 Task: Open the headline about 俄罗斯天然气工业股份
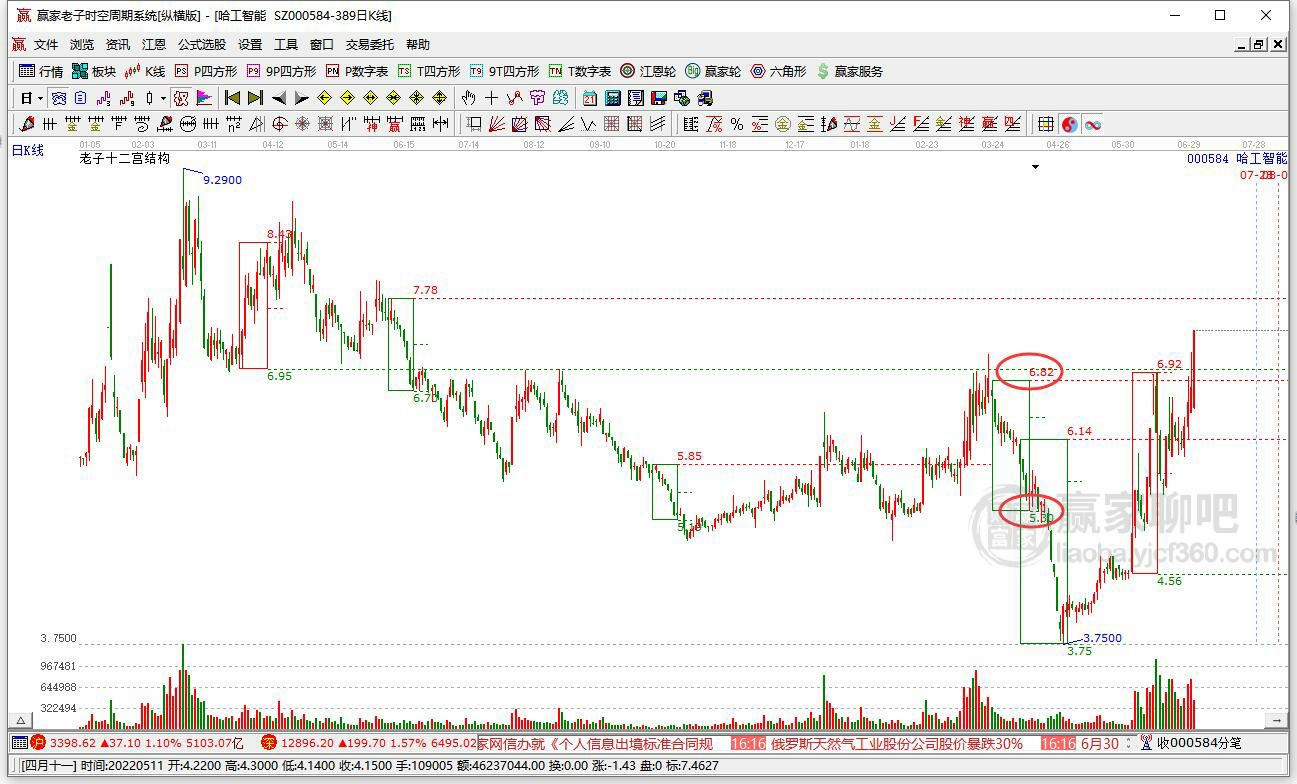click(897, 743)
